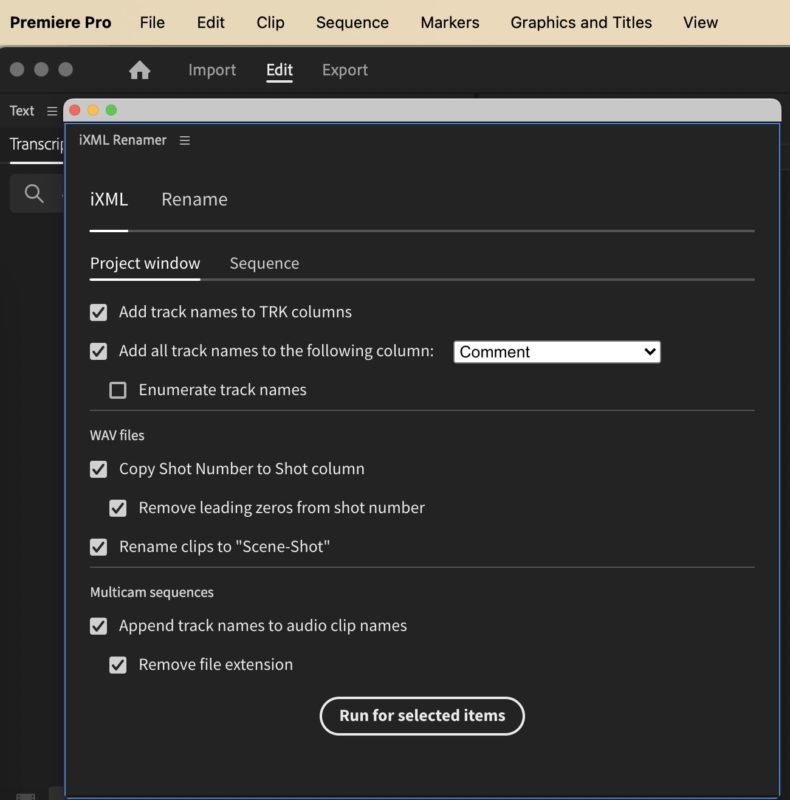
Task: Maximize the iXML Renamer window with green button
Action: point(111,110)
